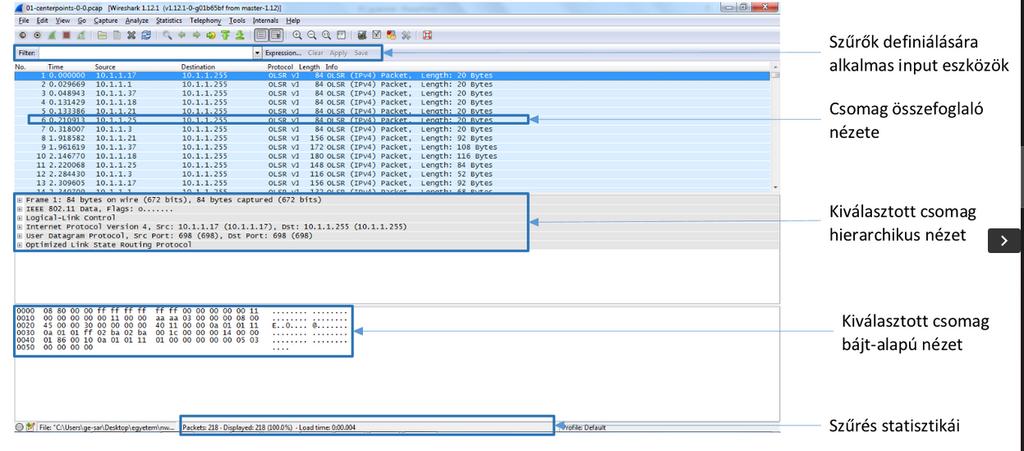Close the capture file with X icon
This screenshot has height=451, width=1024.
131,35
